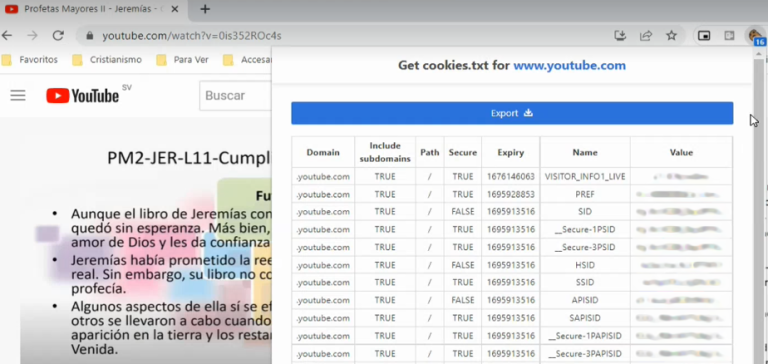Click the blurred value in VISITOR_INFO1_LIVE row
The image size is (768, 364).
(x=681, y=176)
